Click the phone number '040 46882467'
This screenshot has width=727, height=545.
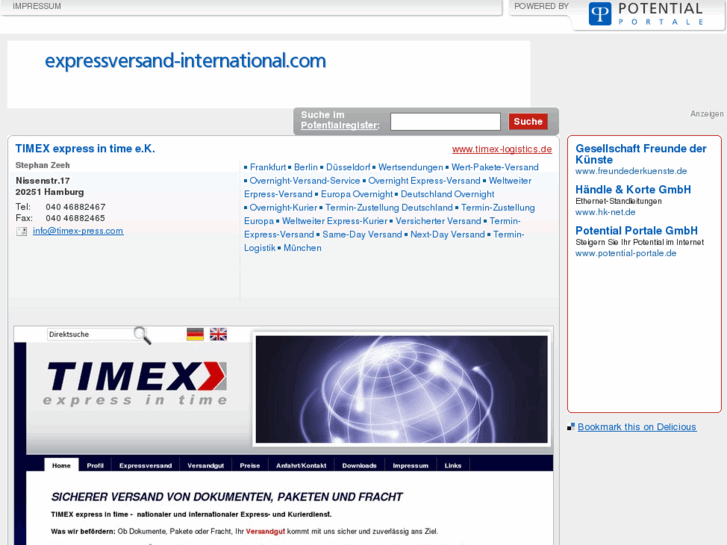pyautogui.click(x=76, y=207)
